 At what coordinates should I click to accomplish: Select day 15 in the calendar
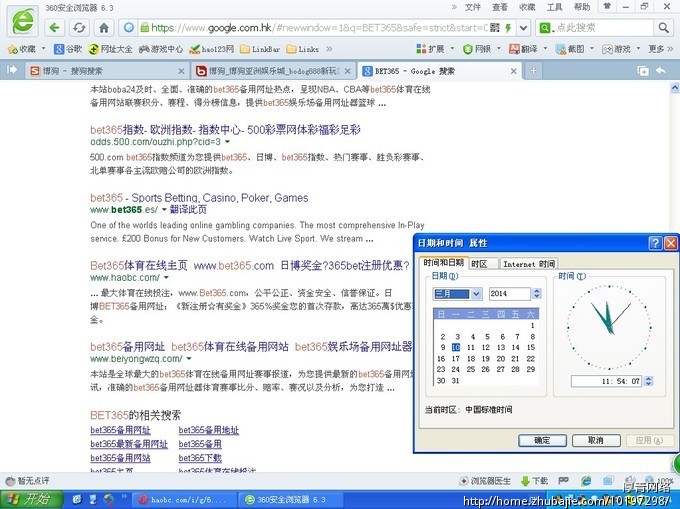pyautogui.click(x=530, y=347)
